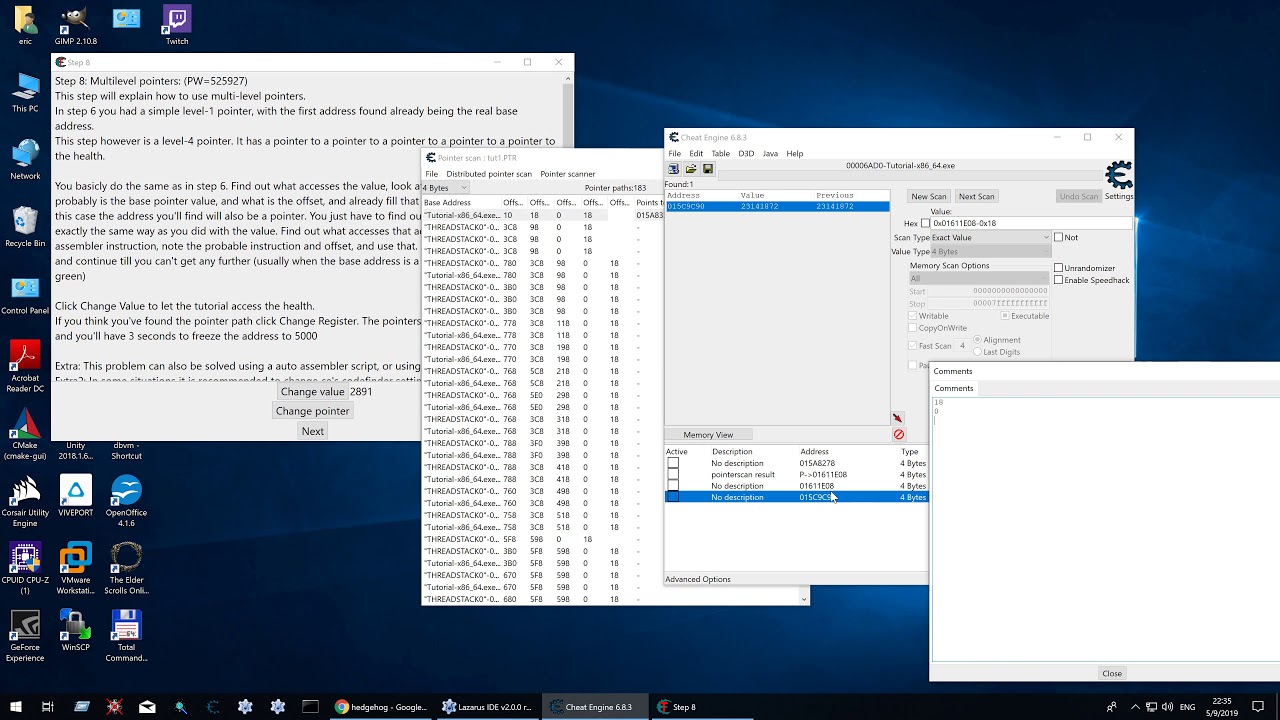Open Recycle Bin on desktop

(25, 227)
